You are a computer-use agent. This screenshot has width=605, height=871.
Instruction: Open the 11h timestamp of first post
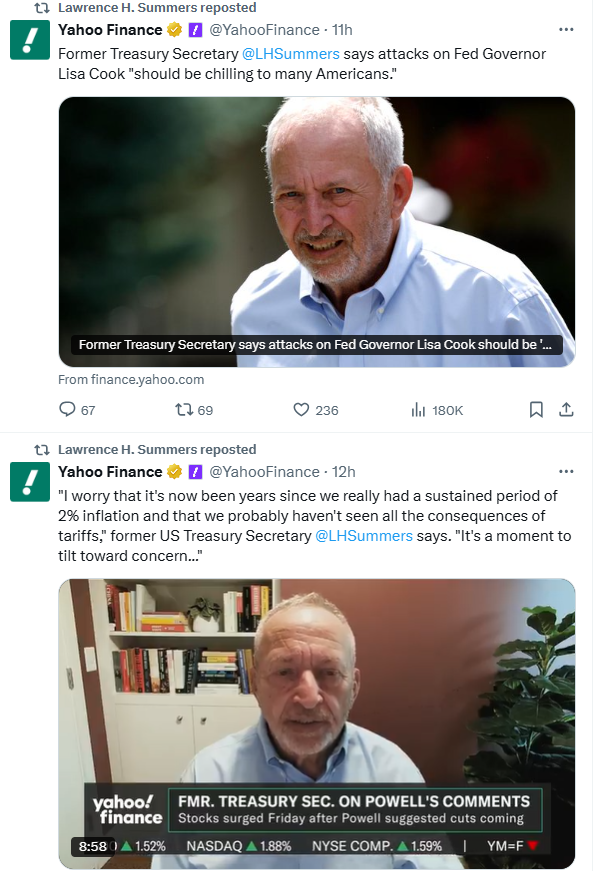click(x=343, y=30)
